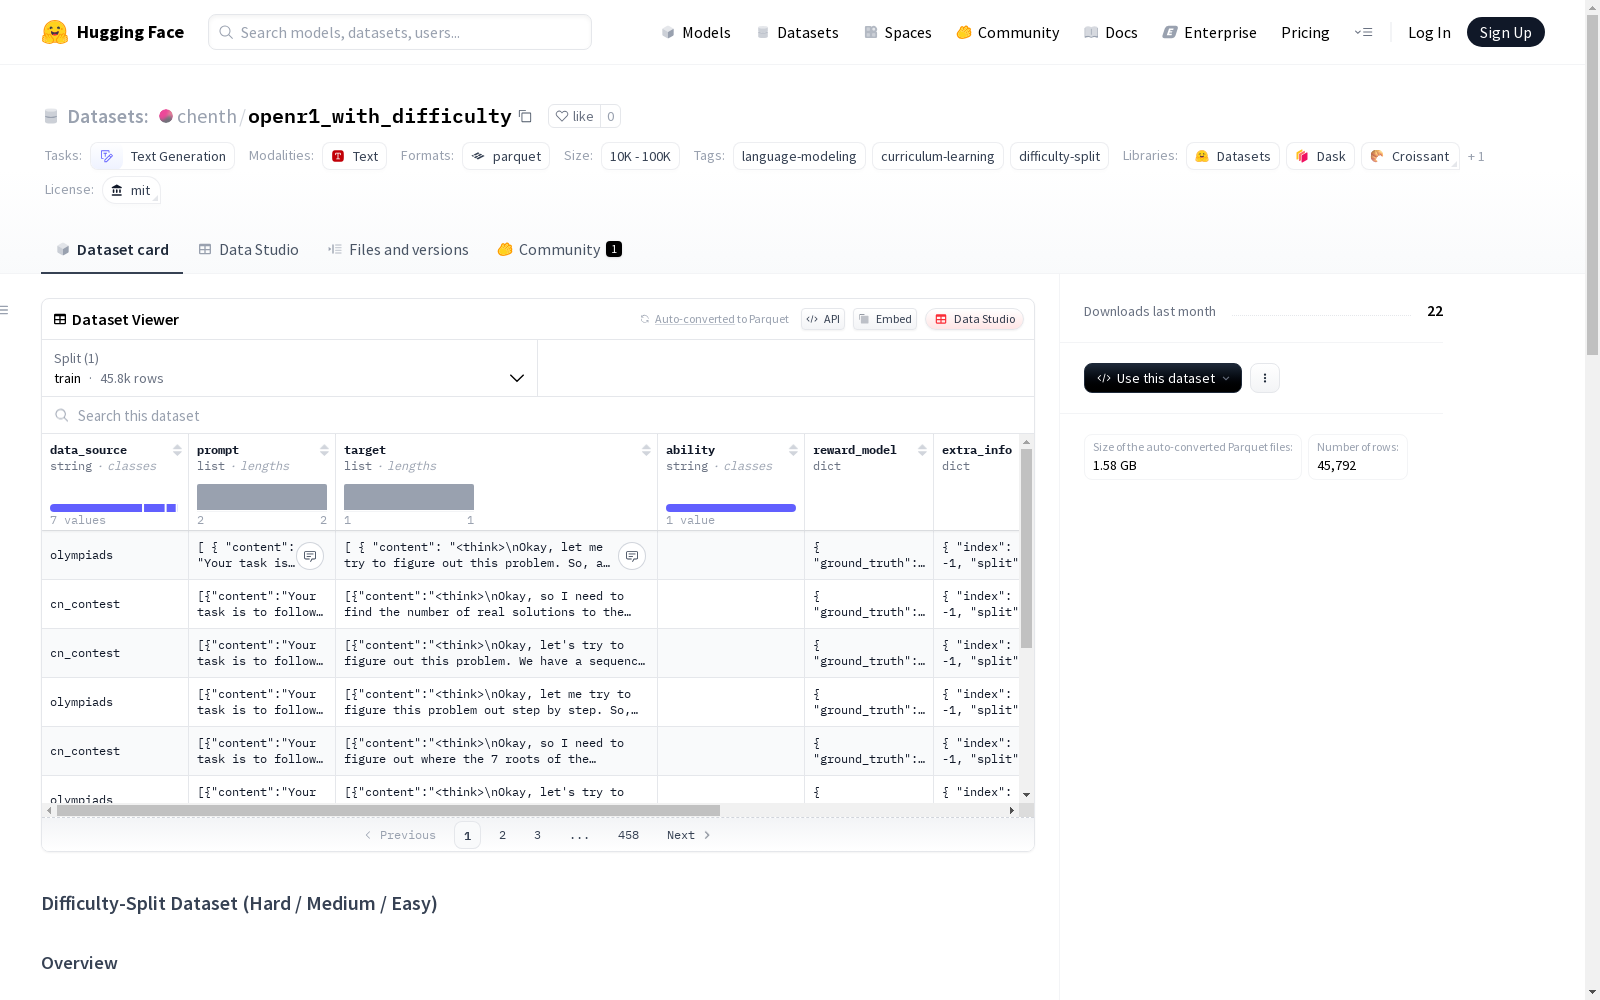Select the parquet format tag
The image size is (1600, 1000).
tap(506, 156)
